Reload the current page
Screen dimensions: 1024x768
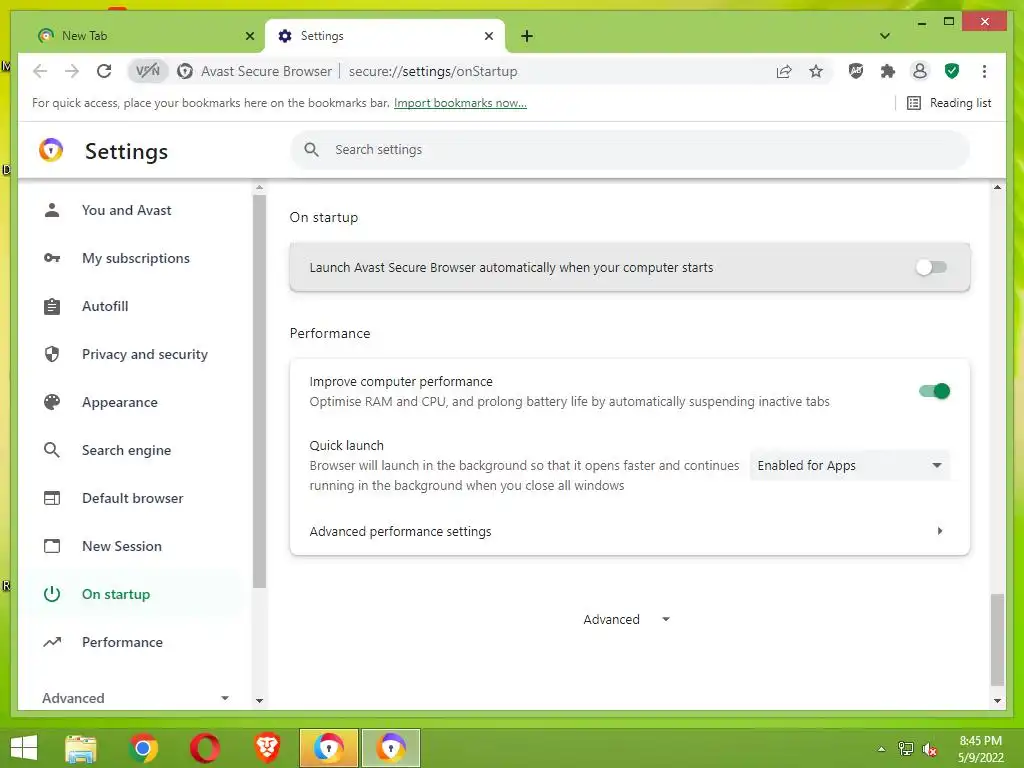click(x=104, y=71)
